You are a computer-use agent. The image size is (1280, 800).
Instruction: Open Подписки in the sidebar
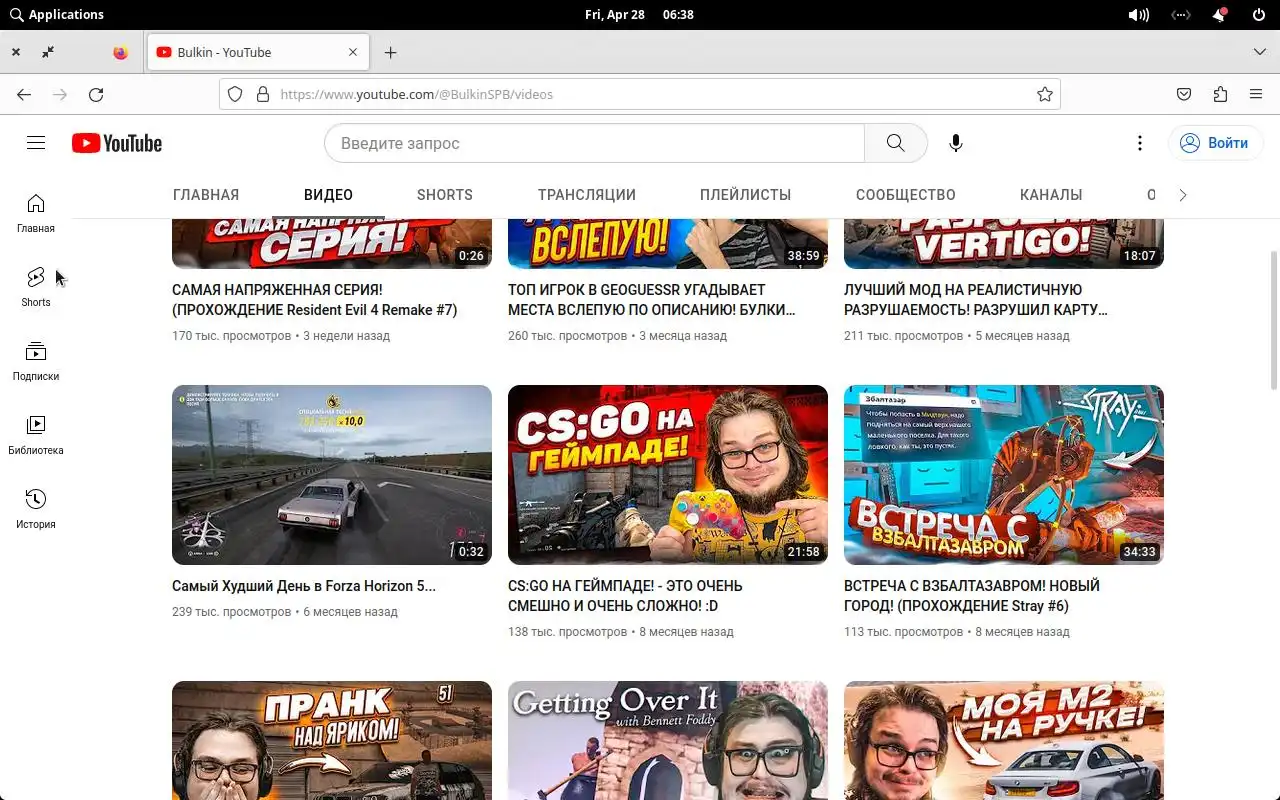(x=36, y=362)
